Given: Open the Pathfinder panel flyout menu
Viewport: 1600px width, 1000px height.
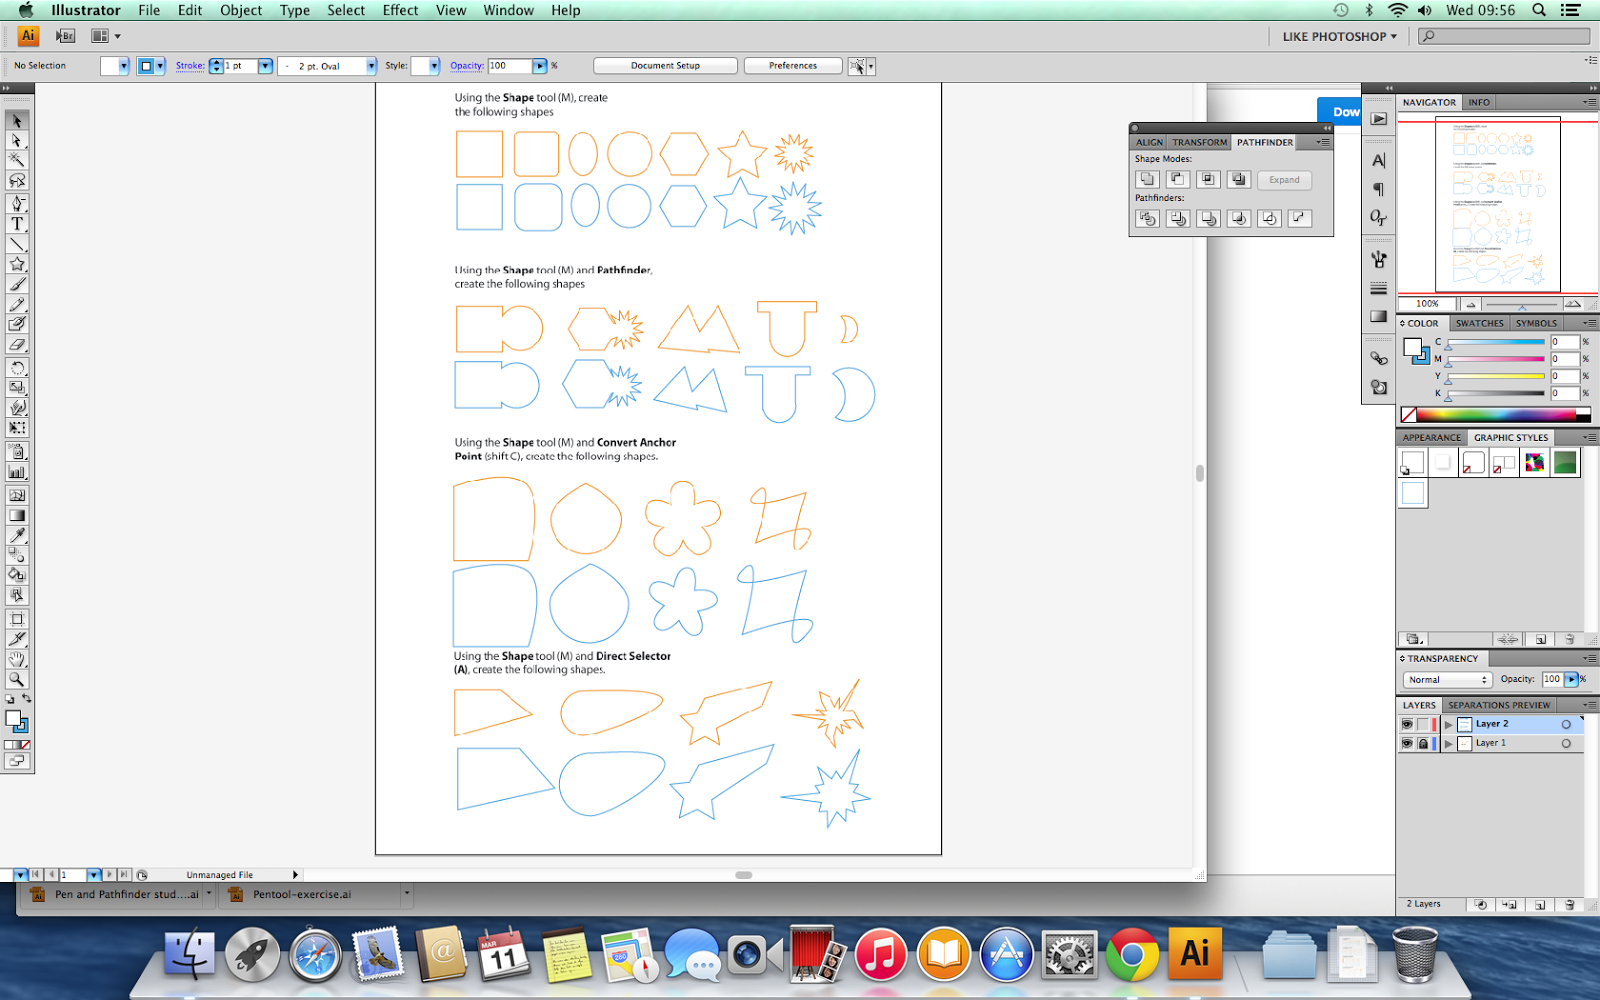Looking at the screenshot, I should click(x=1323, y=142).
